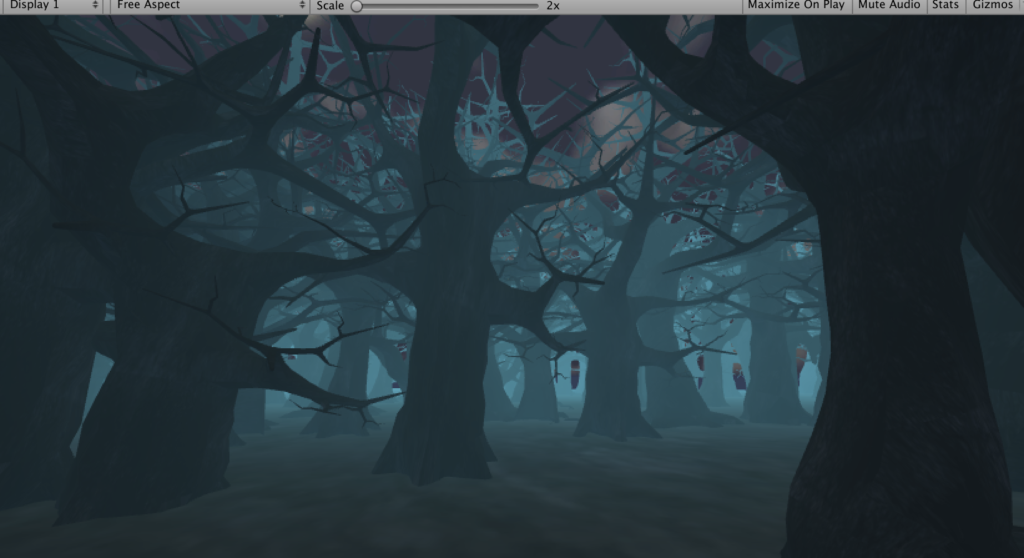Open the Free Aspect ratio dropdown
1024x558 pixels.
(x=210, y=5)
